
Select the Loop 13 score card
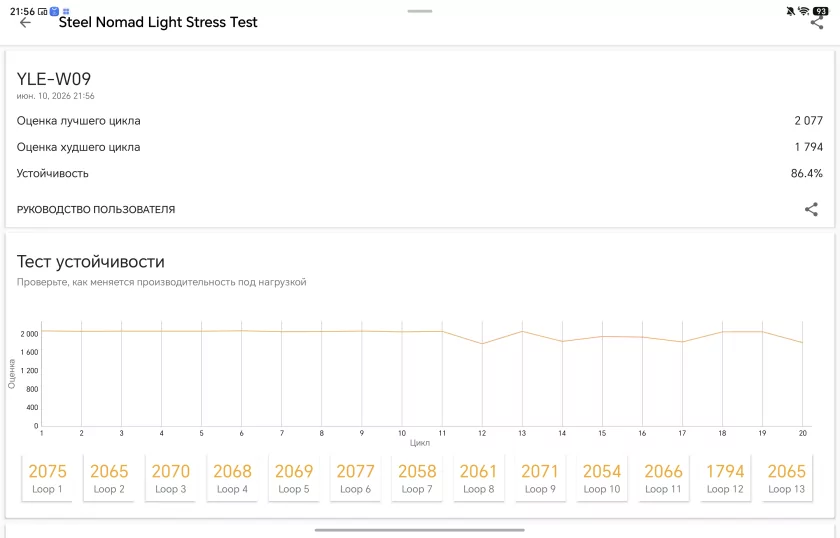pyautogui.click(x=786, y=478)
